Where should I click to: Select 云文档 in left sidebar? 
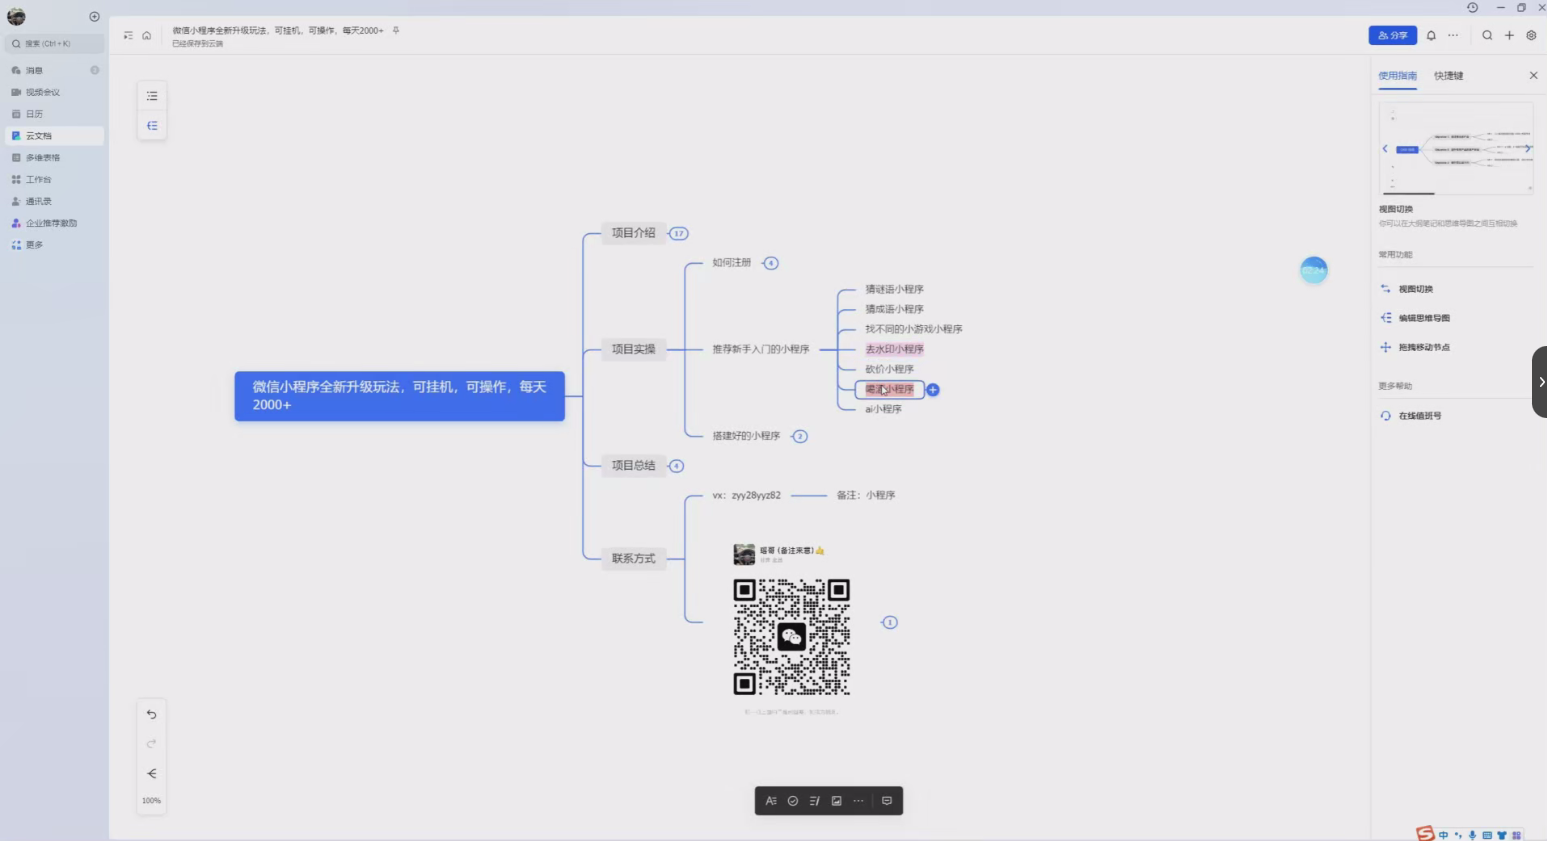point(54,136)
